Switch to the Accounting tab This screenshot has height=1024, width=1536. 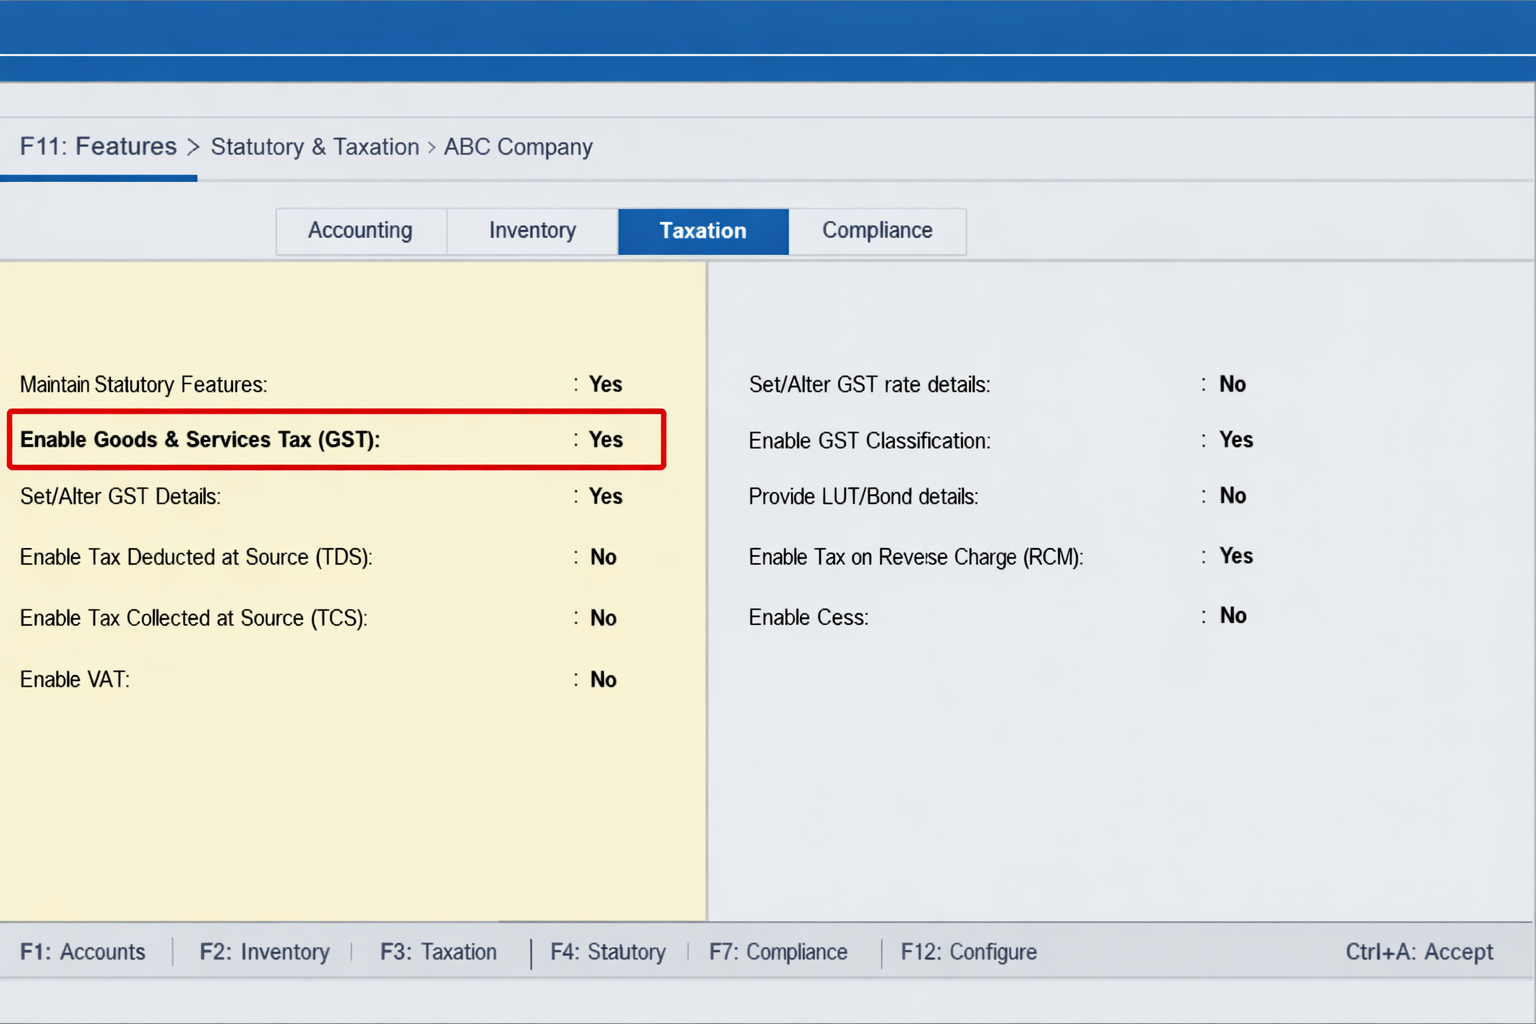tap(360, 231)
